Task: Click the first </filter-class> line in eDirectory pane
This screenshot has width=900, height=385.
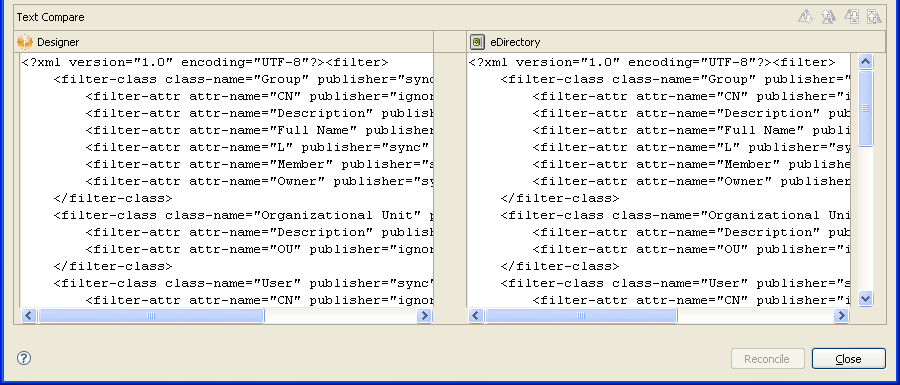Action: coord(560,199)
